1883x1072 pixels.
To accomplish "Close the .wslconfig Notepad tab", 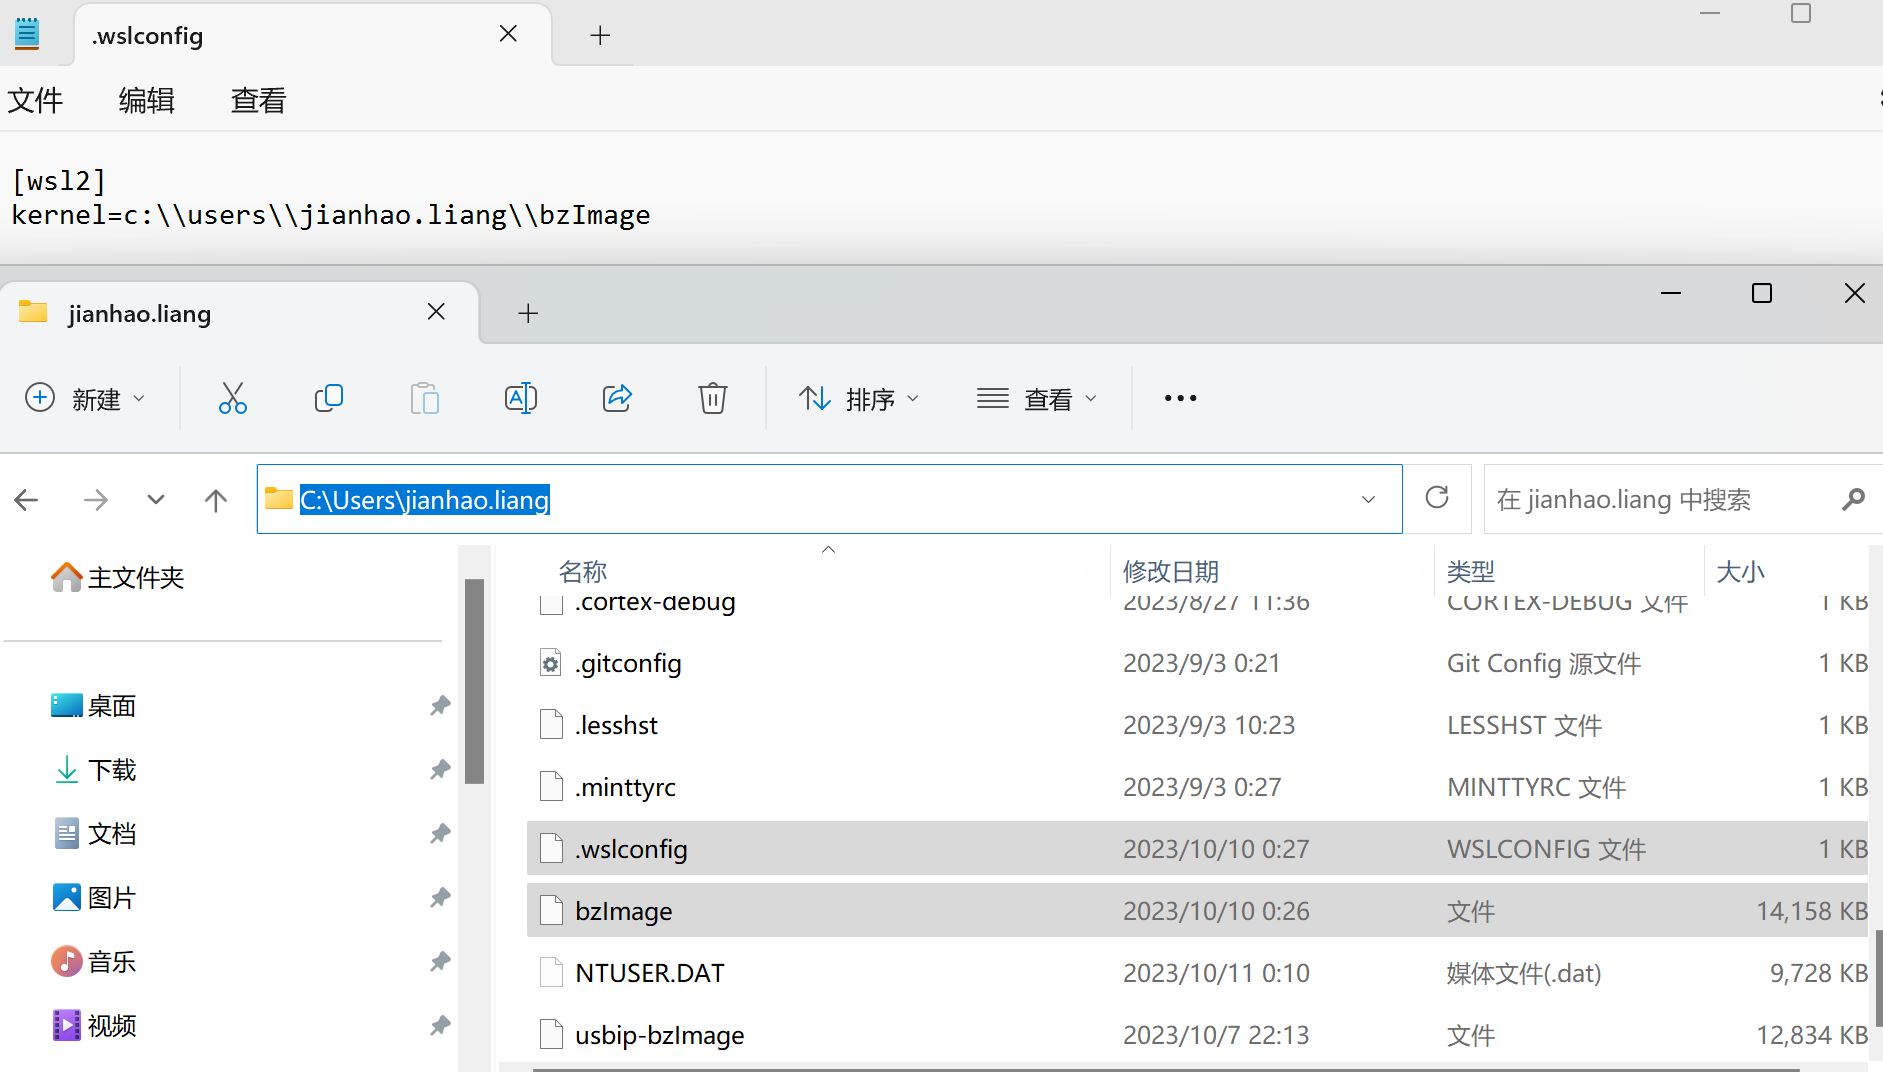I will pos(508,34).
